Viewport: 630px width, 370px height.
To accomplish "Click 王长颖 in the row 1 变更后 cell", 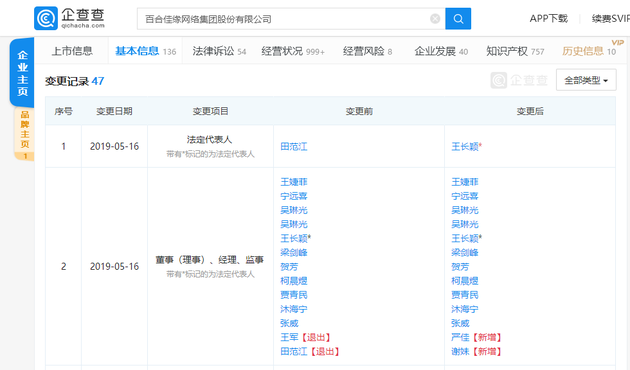I will click(466, 147).
